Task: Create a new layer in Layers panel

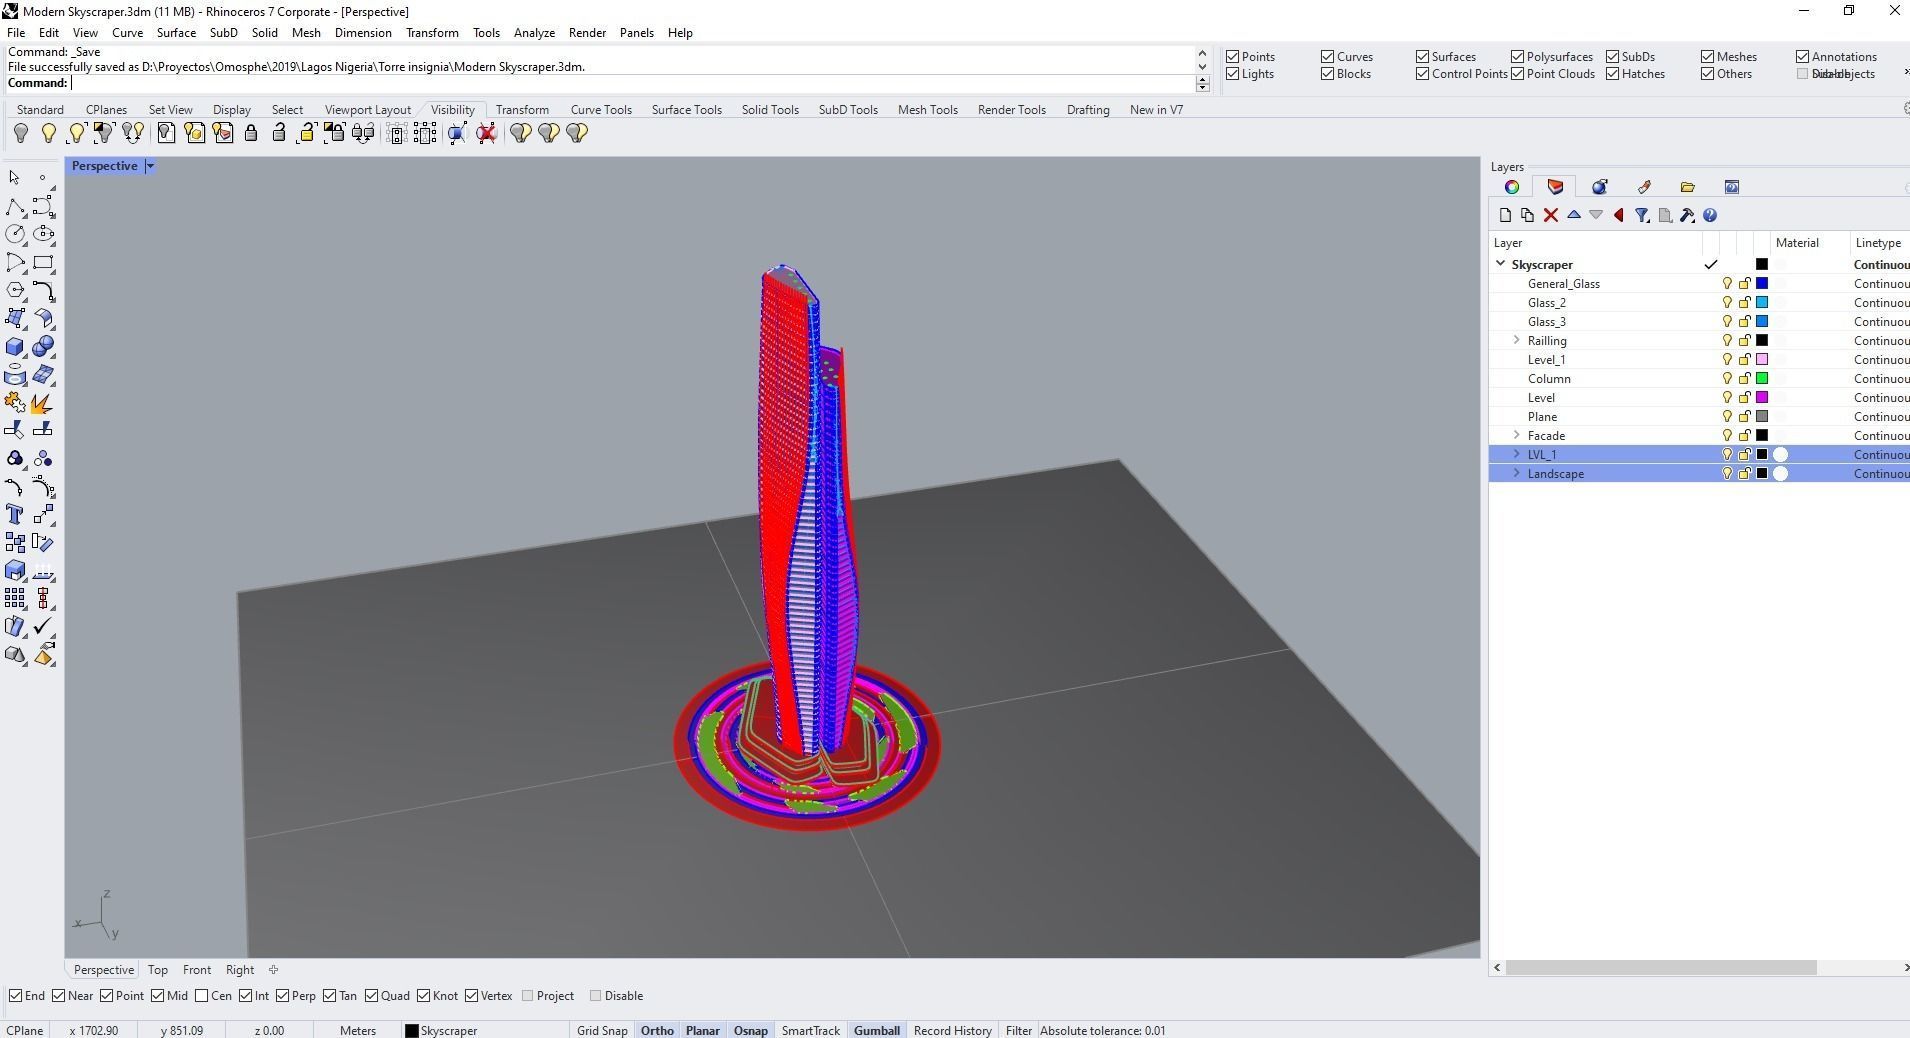Action: click(1505, 215)
